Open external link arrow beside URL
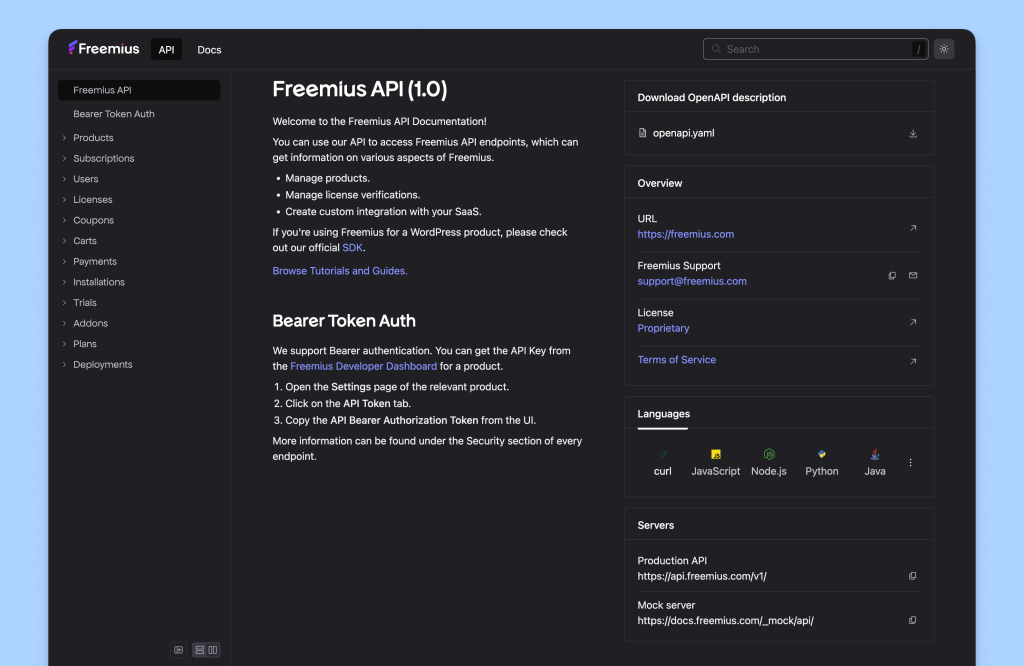This screenshot has width=1024, height=666. pyautogui.click(x=913, y=228)
